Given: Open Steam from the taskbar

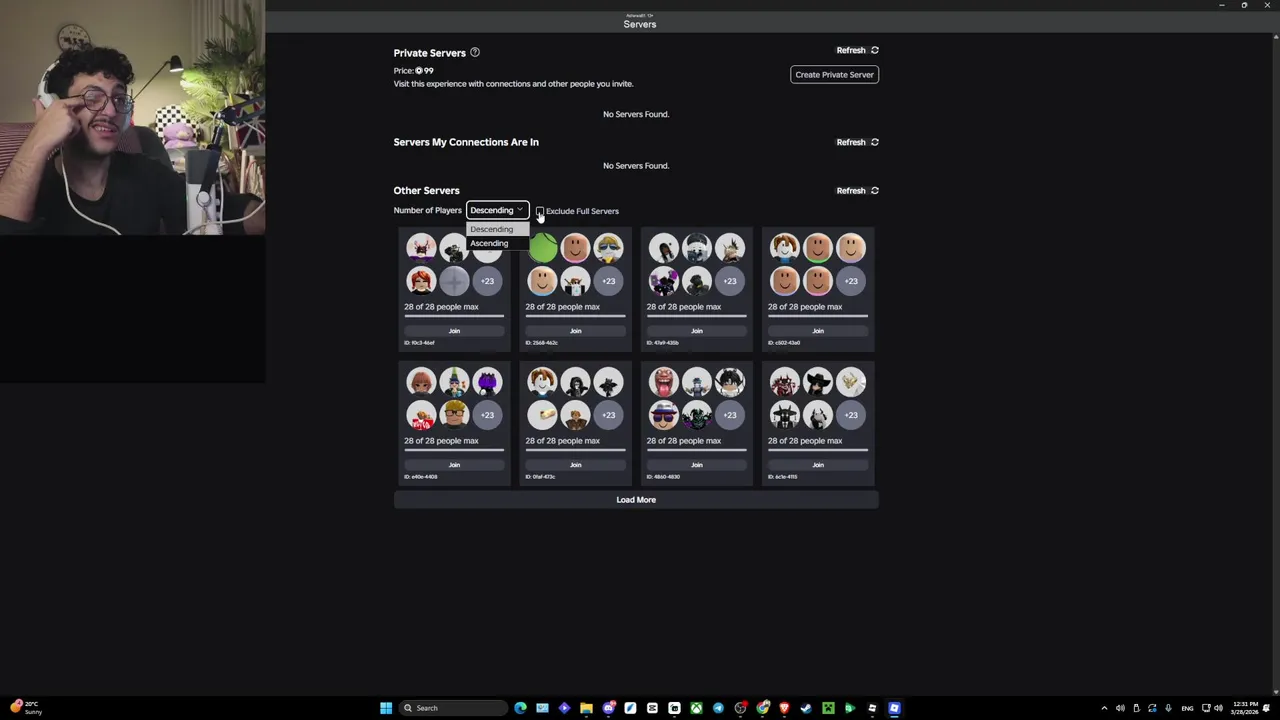Looking at the screenshot, I should coord(806,708).
